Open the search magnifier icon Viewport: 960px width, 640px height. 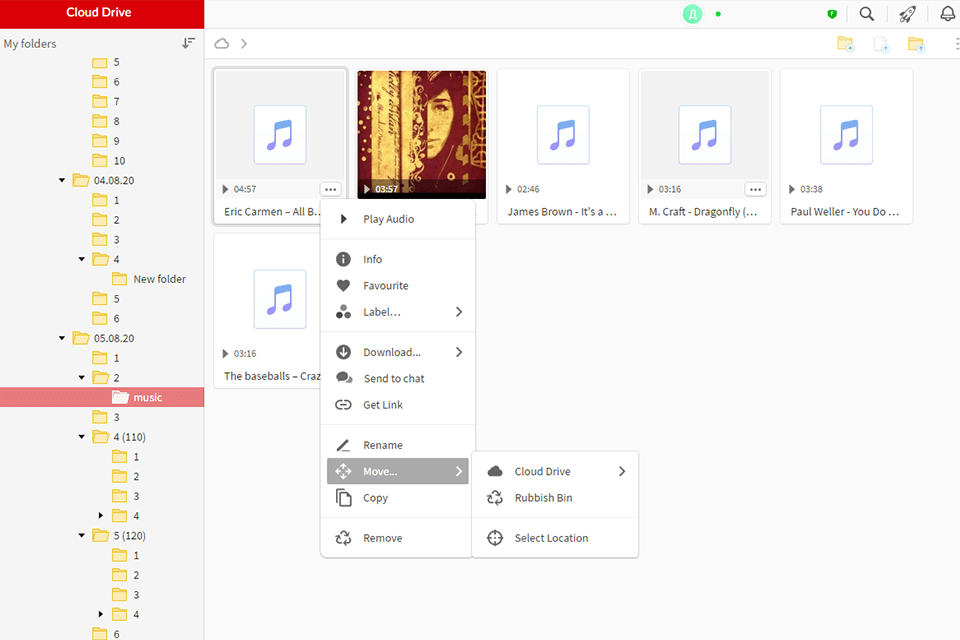pyautogui.click(x=867, y=14)
